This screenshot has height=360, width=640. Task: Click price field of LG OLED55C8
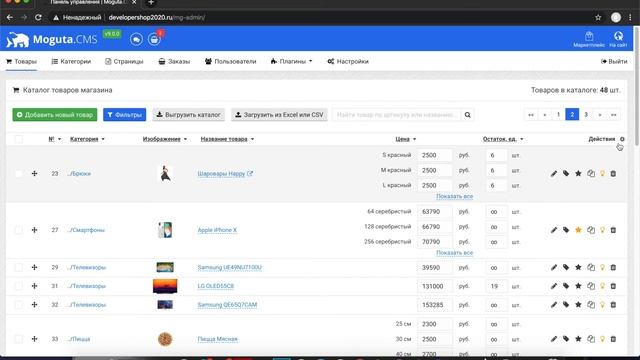pyautogui.click(x=435, y=287)
